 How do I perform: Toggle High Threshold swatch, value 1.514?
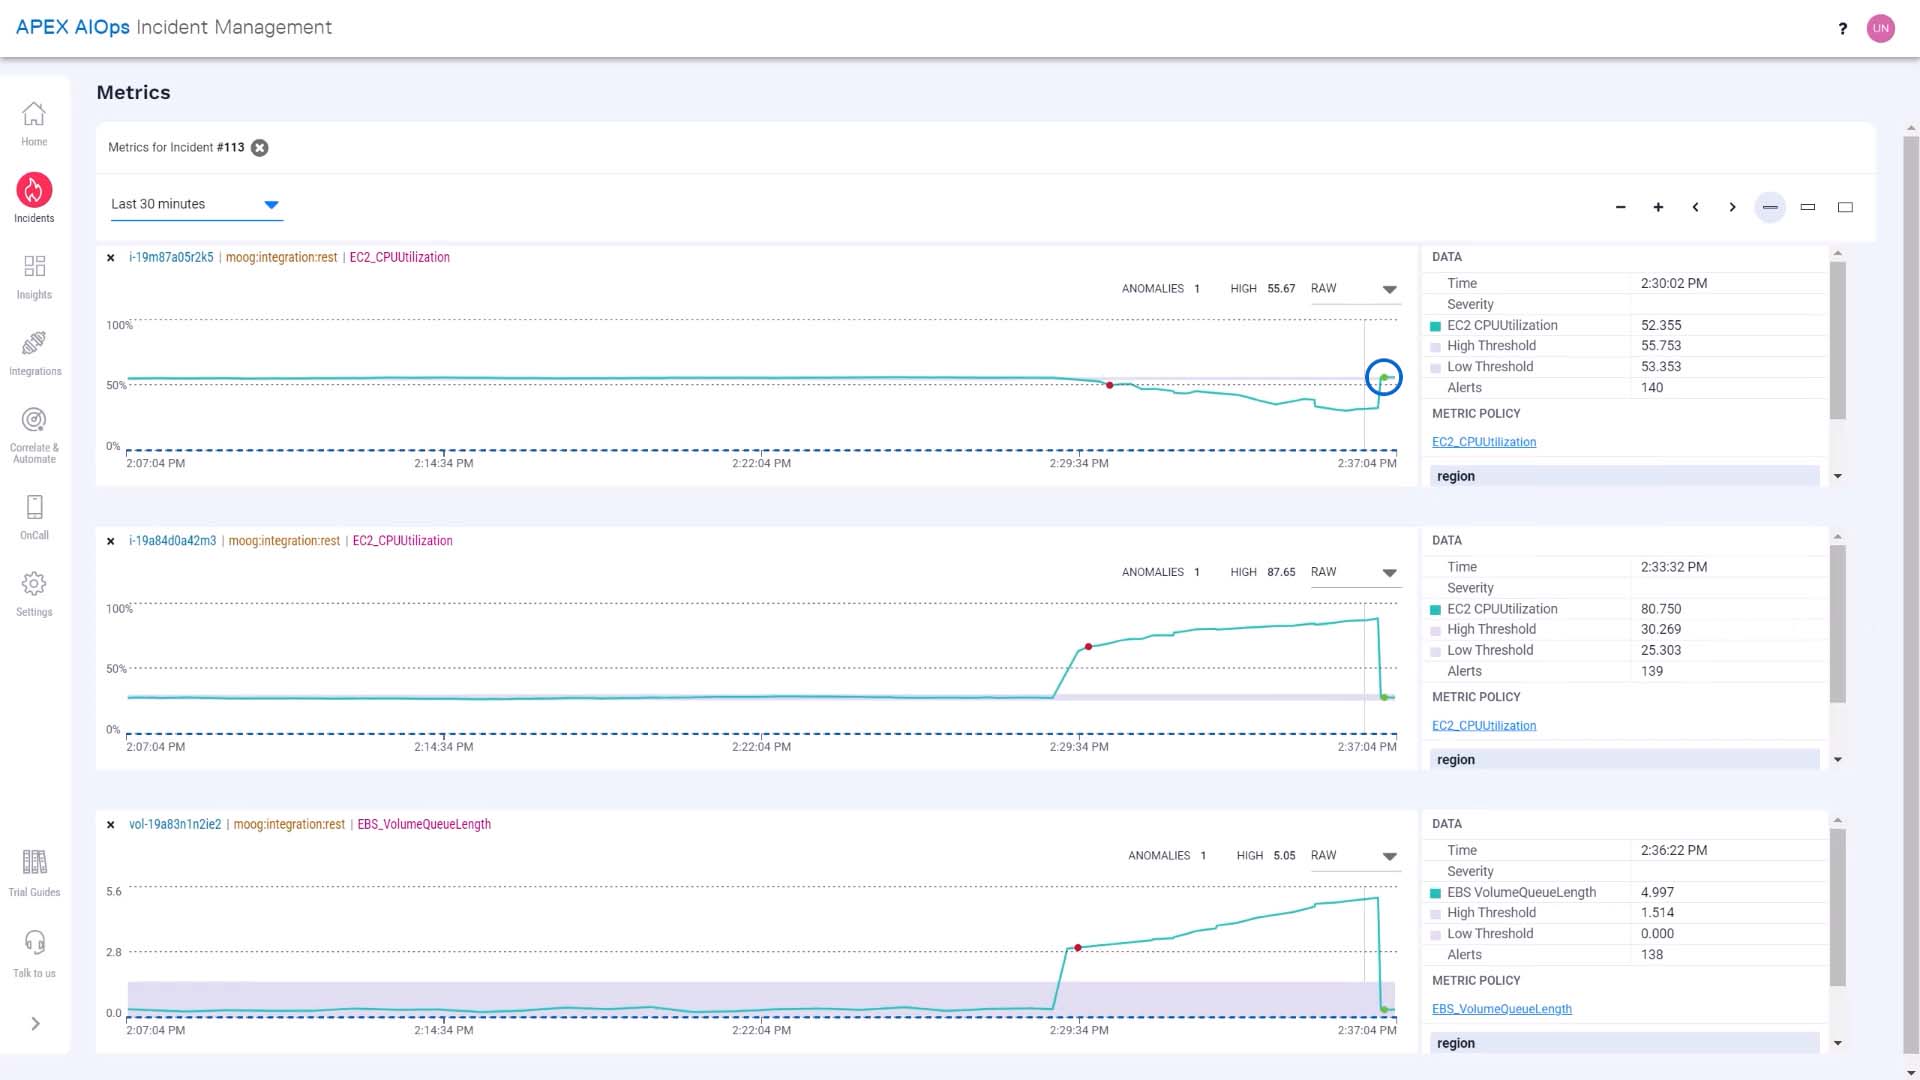tap(1436, 914)
